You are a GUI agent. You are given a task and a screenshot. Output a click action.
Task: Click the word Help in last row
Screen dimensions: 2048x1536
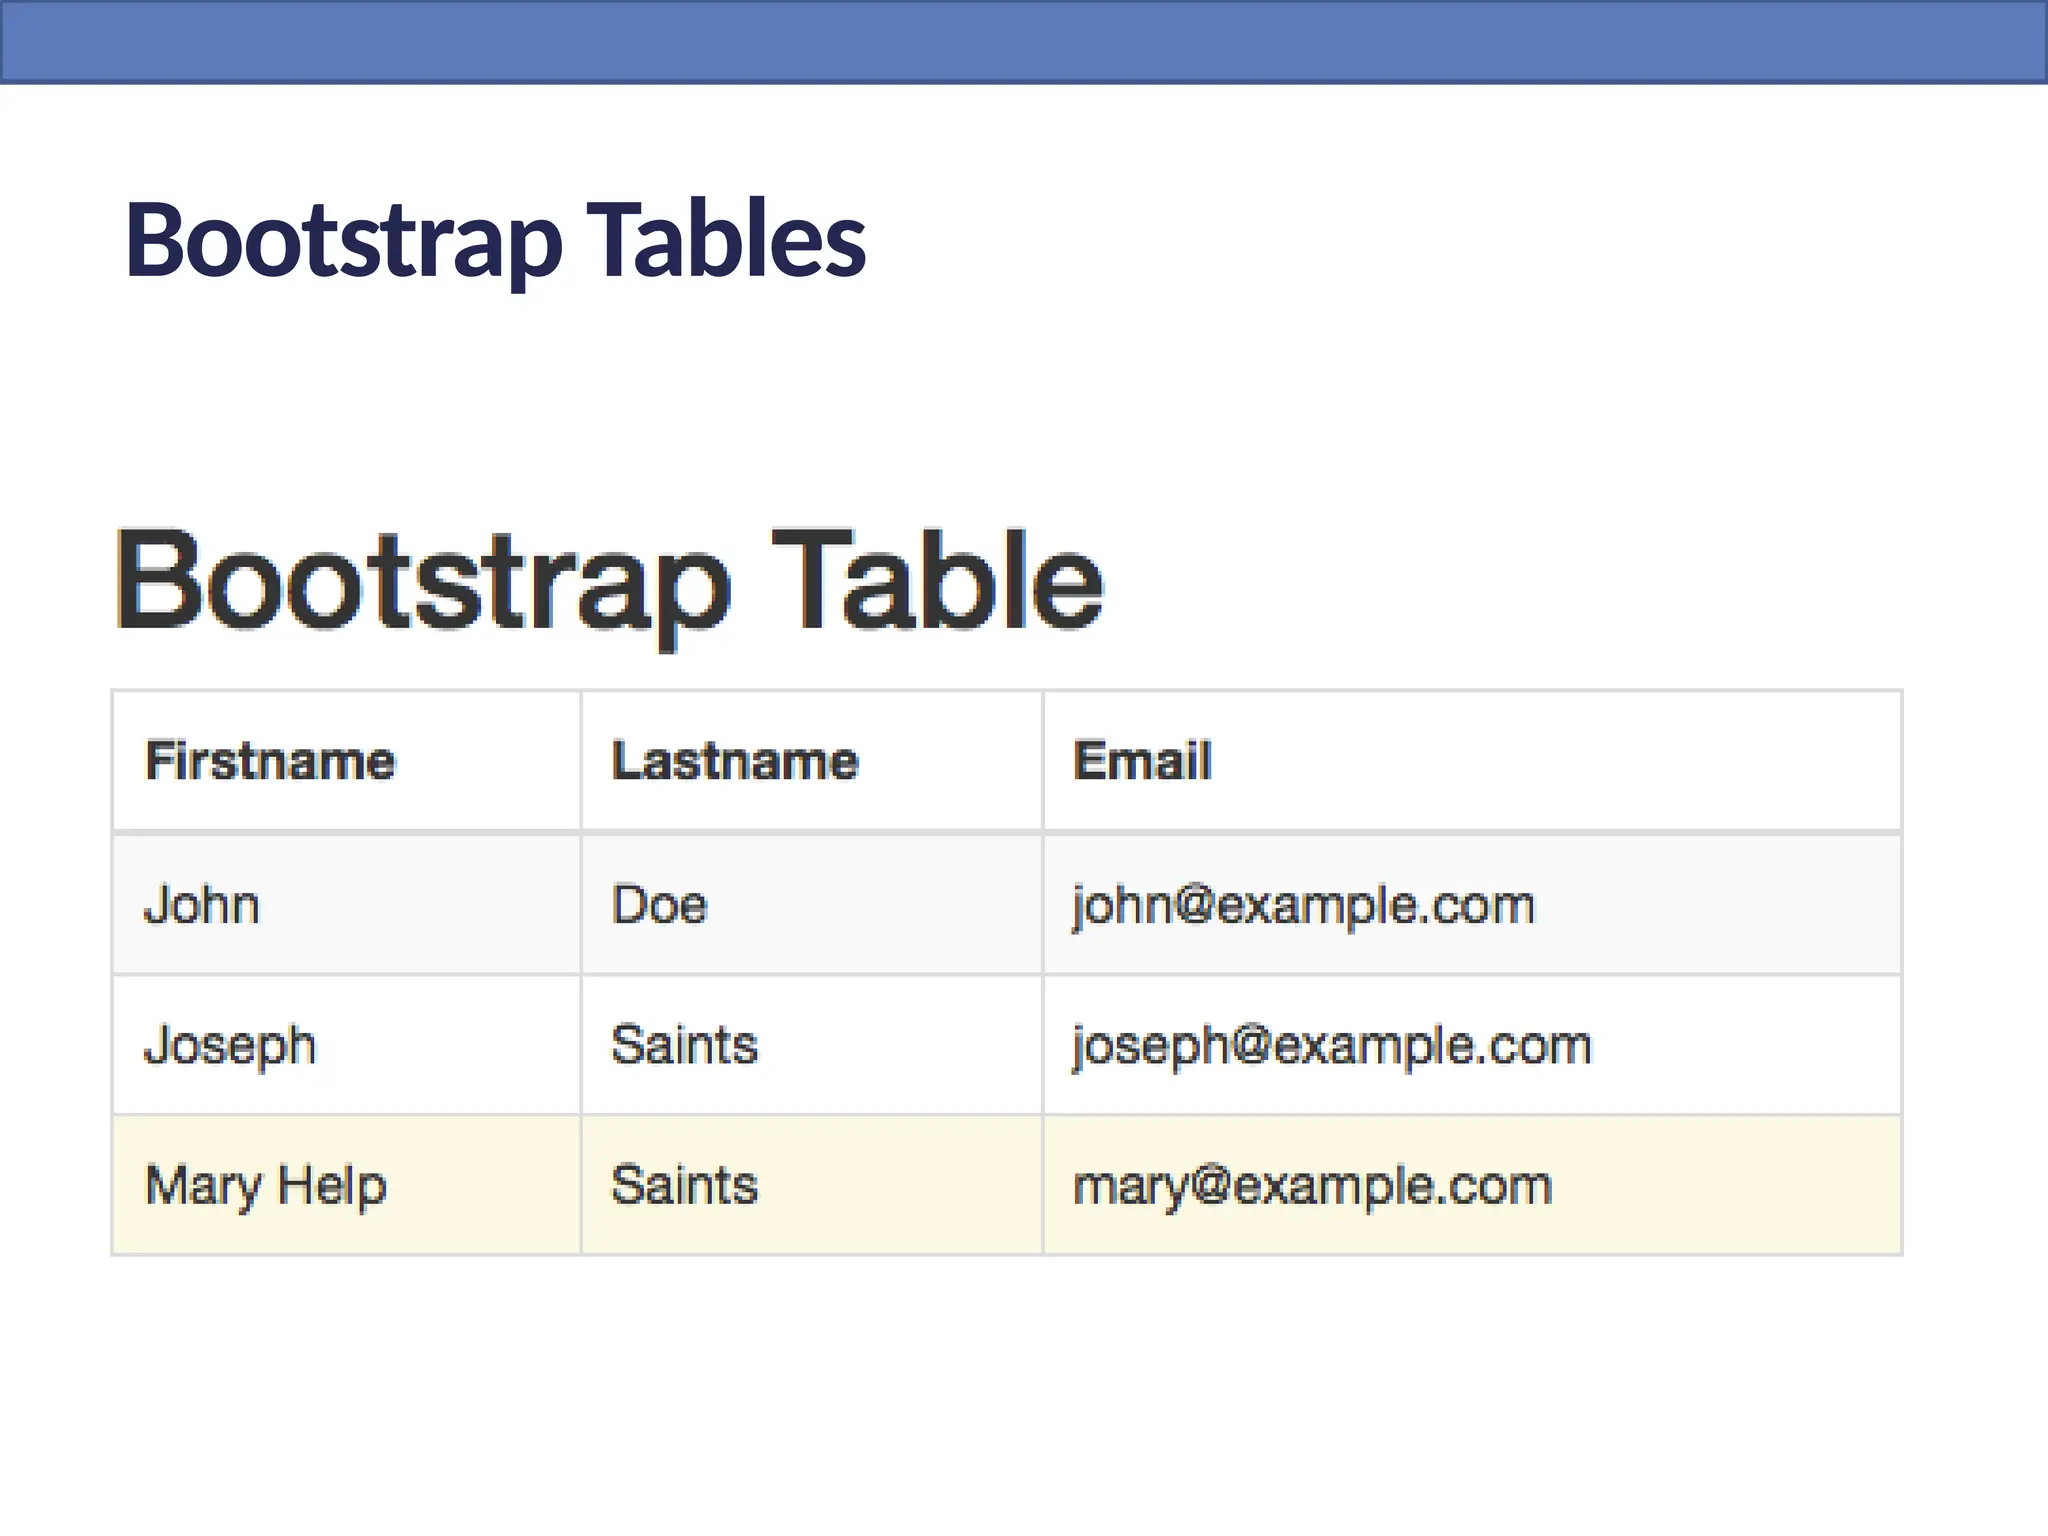point(332,1186)
